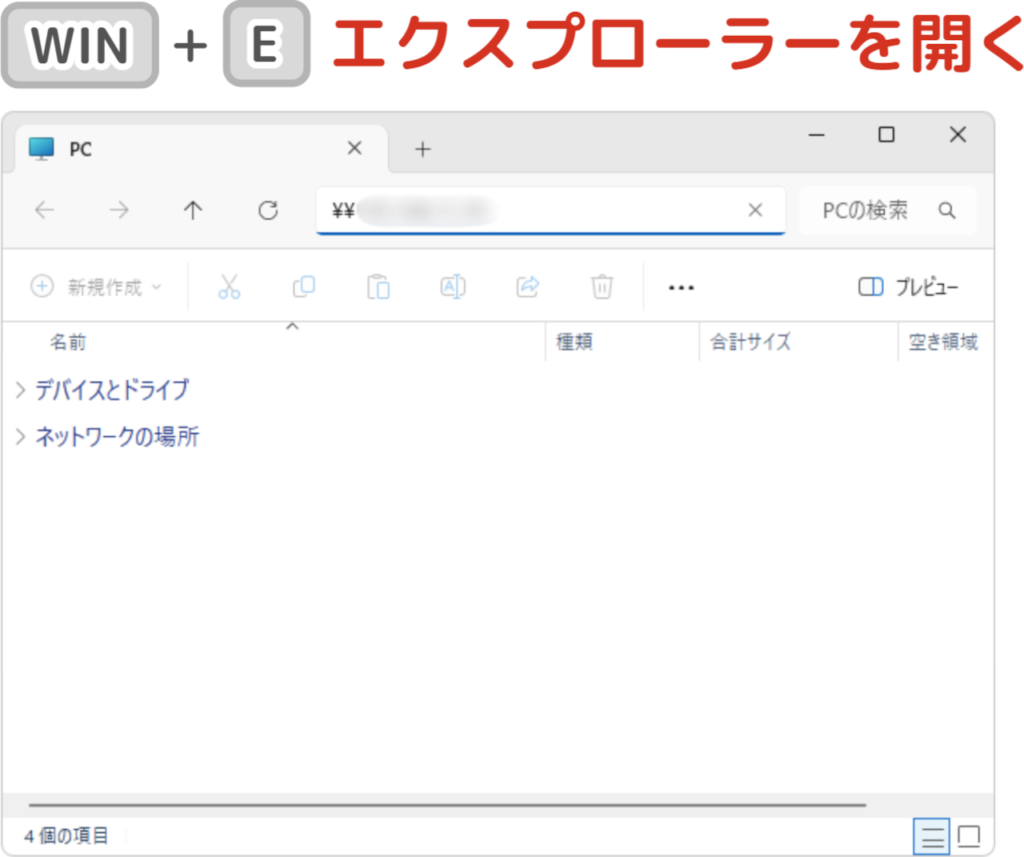Viewport: 1024px width, 857px height.
Task: Open the 新規作成 dropdown menu
Action: pos(96,287)
